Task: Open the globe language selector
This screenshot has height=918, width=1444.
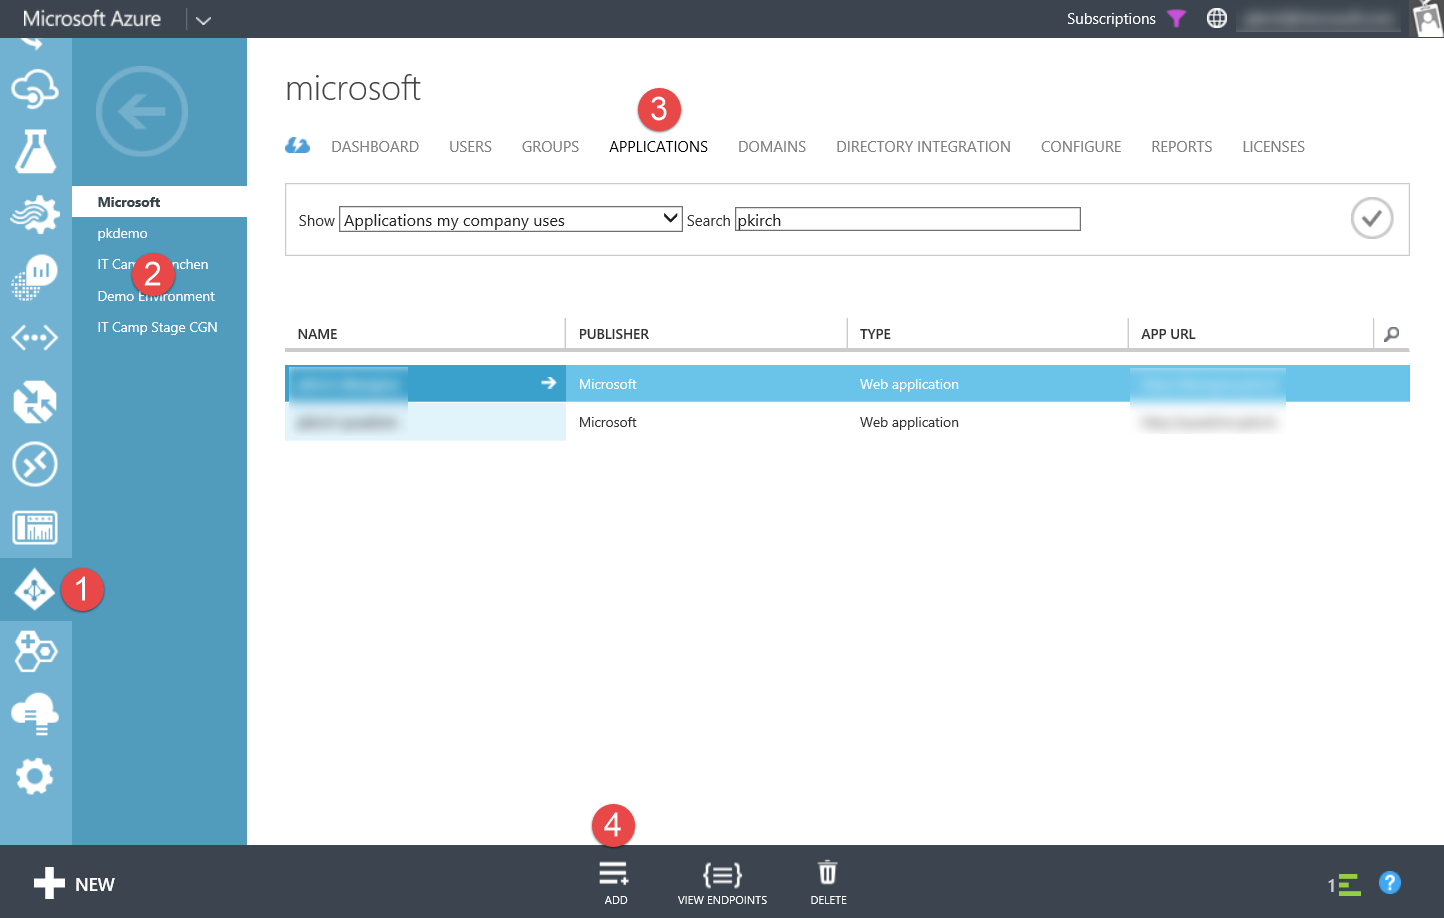Action: 1217,18
